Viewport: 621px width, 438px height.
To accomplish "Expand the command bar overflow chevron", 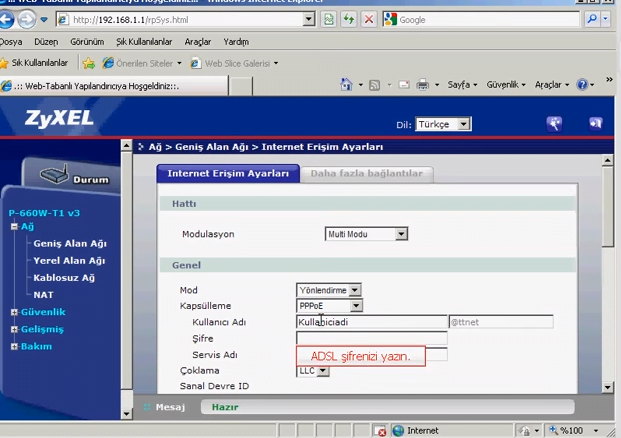I will tap(609, 80).
